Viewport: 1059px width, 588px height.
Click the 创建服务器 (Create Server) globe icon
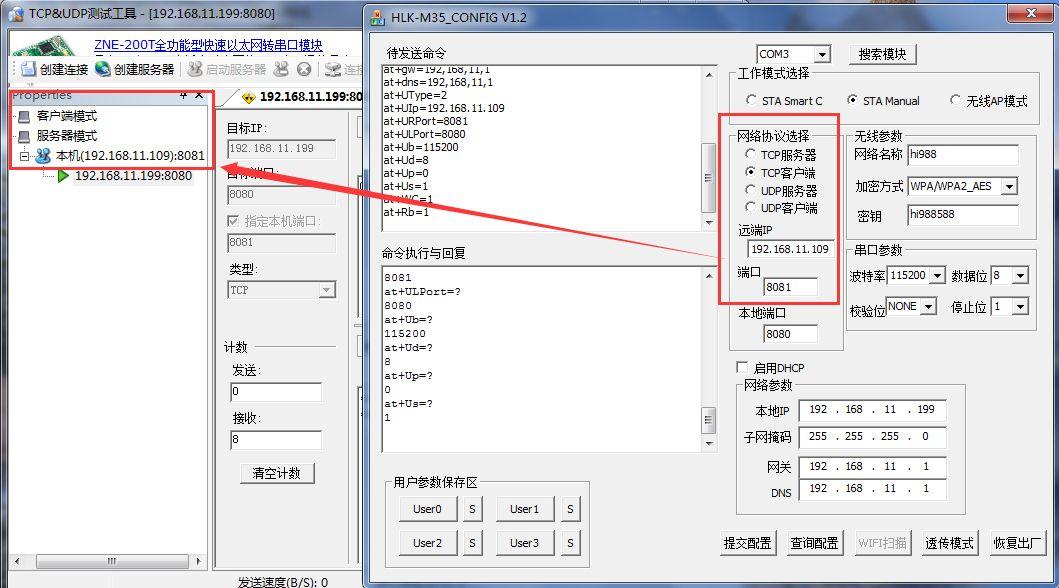click(x=103, y=69)
